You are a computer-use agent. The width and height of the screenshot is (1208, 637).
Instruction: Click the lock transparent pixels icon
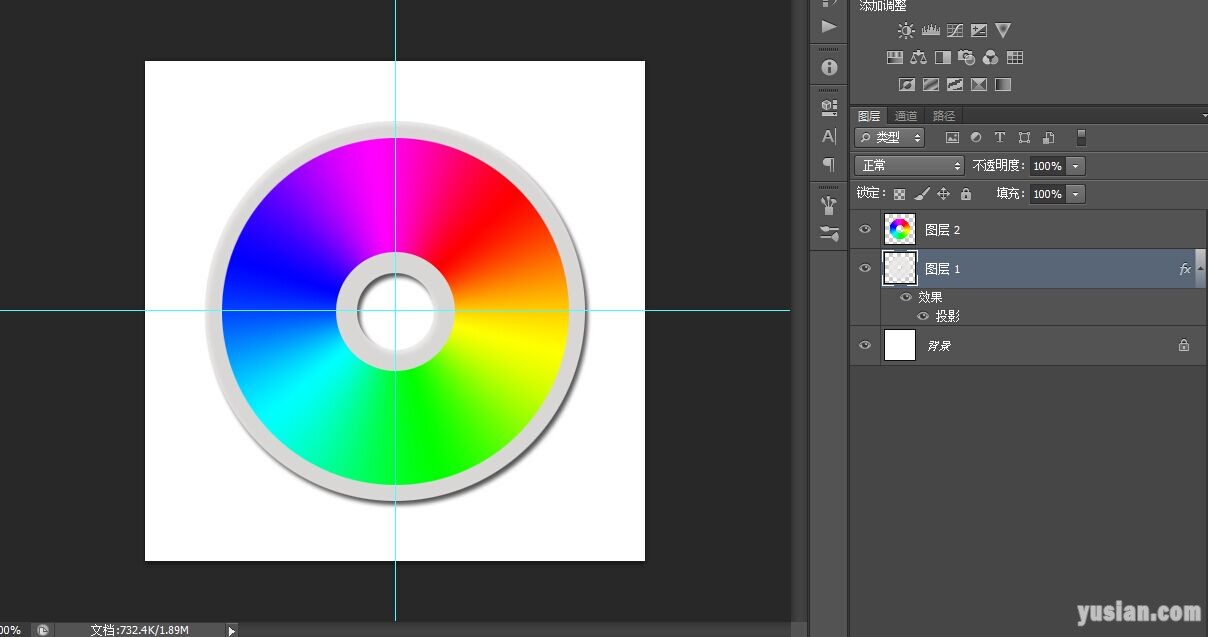click(x=899, y=194)
